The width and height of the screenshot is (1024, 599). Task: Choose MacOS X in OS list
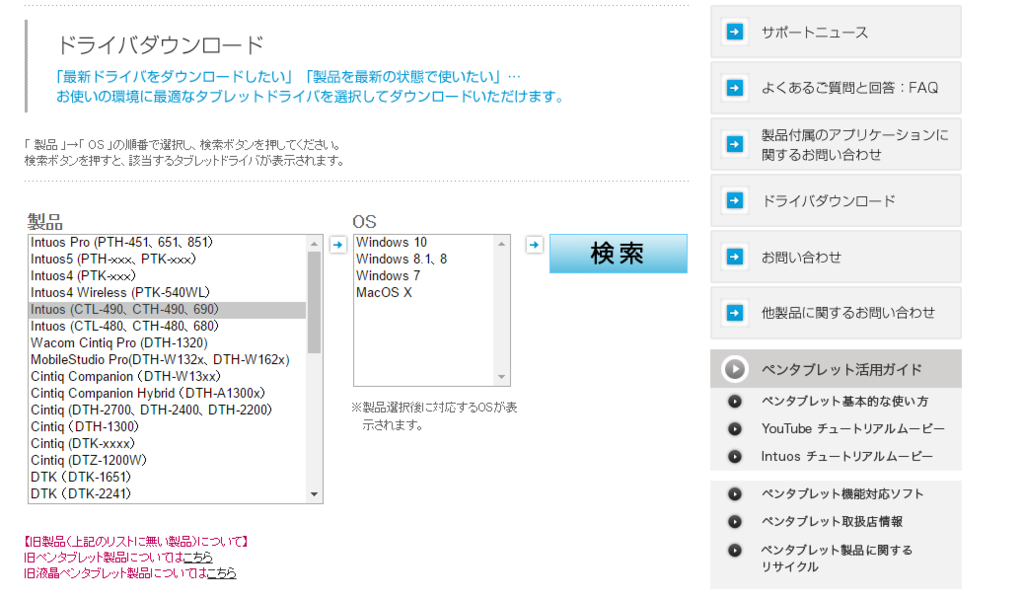pyautogui.click(x=424, y=293)
